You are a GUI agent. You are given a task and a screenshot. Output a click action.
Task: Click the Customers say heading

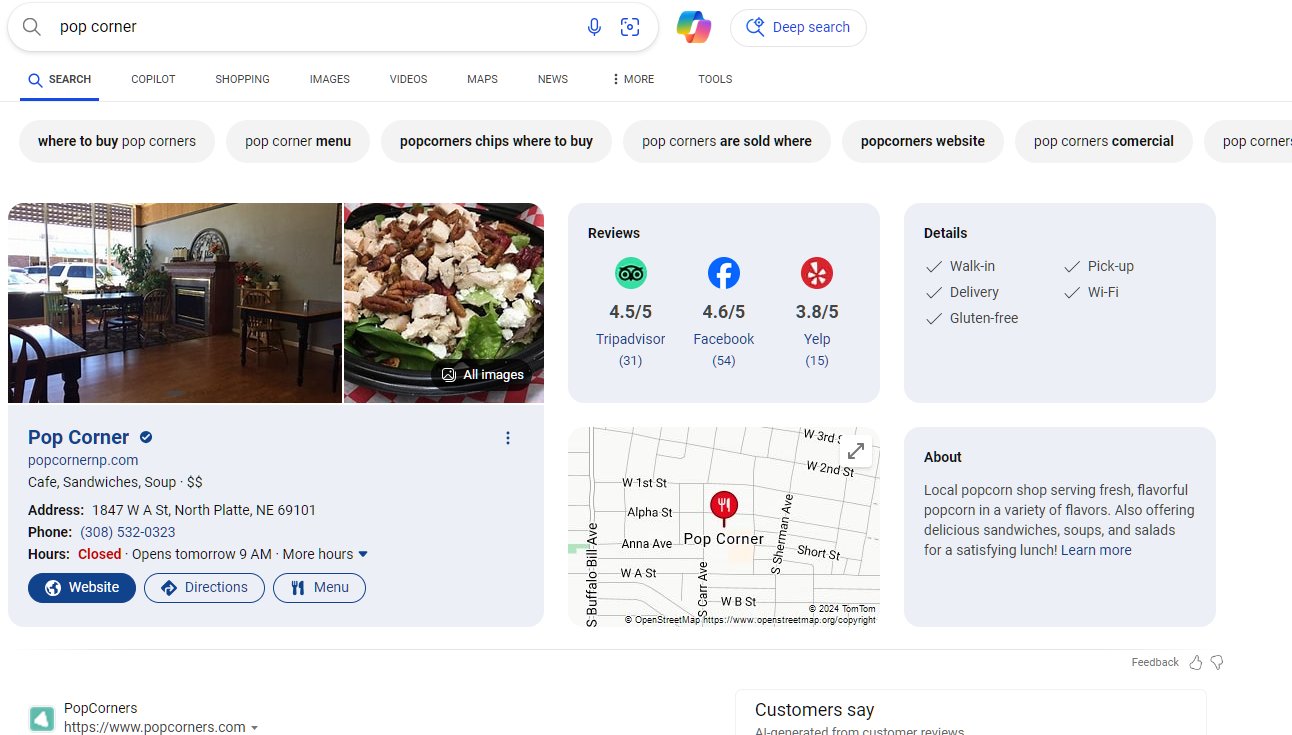(814, 710)
